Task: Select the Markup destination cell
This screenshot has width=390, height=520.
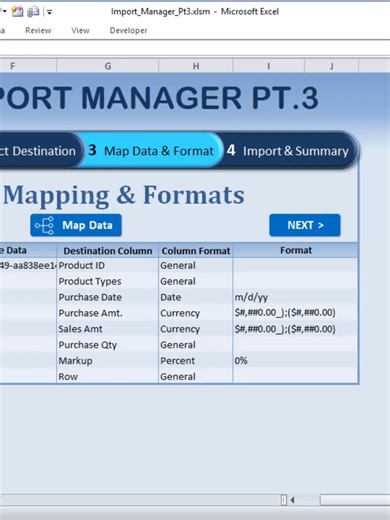Action: click(108, 361)
